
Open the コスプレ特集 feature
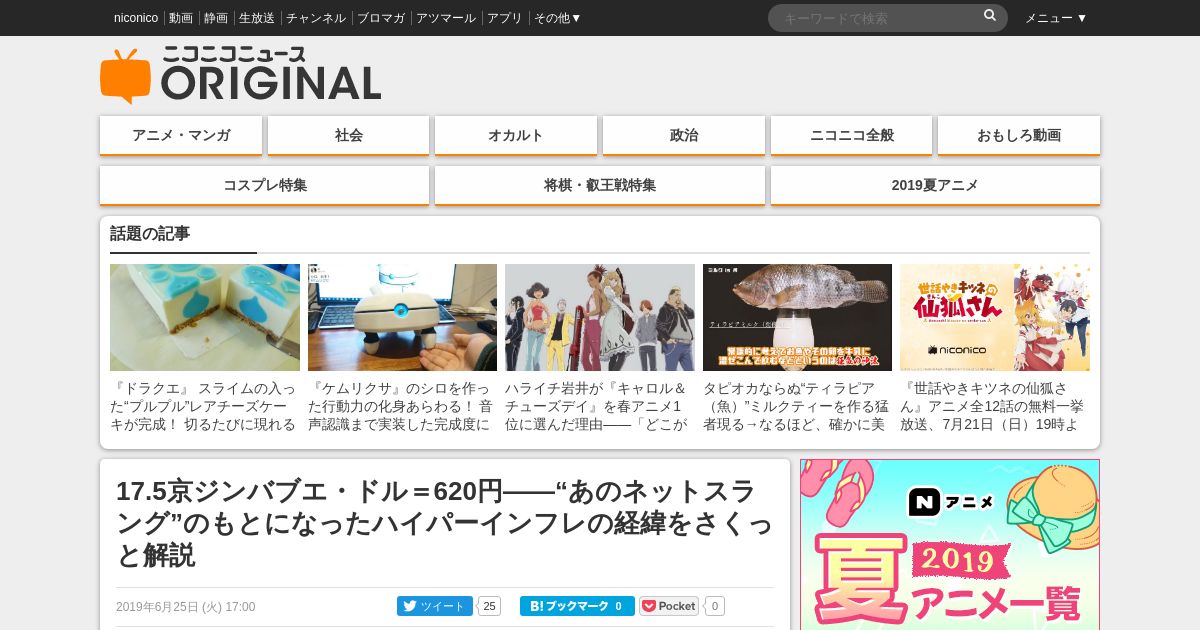click(265, 185)
